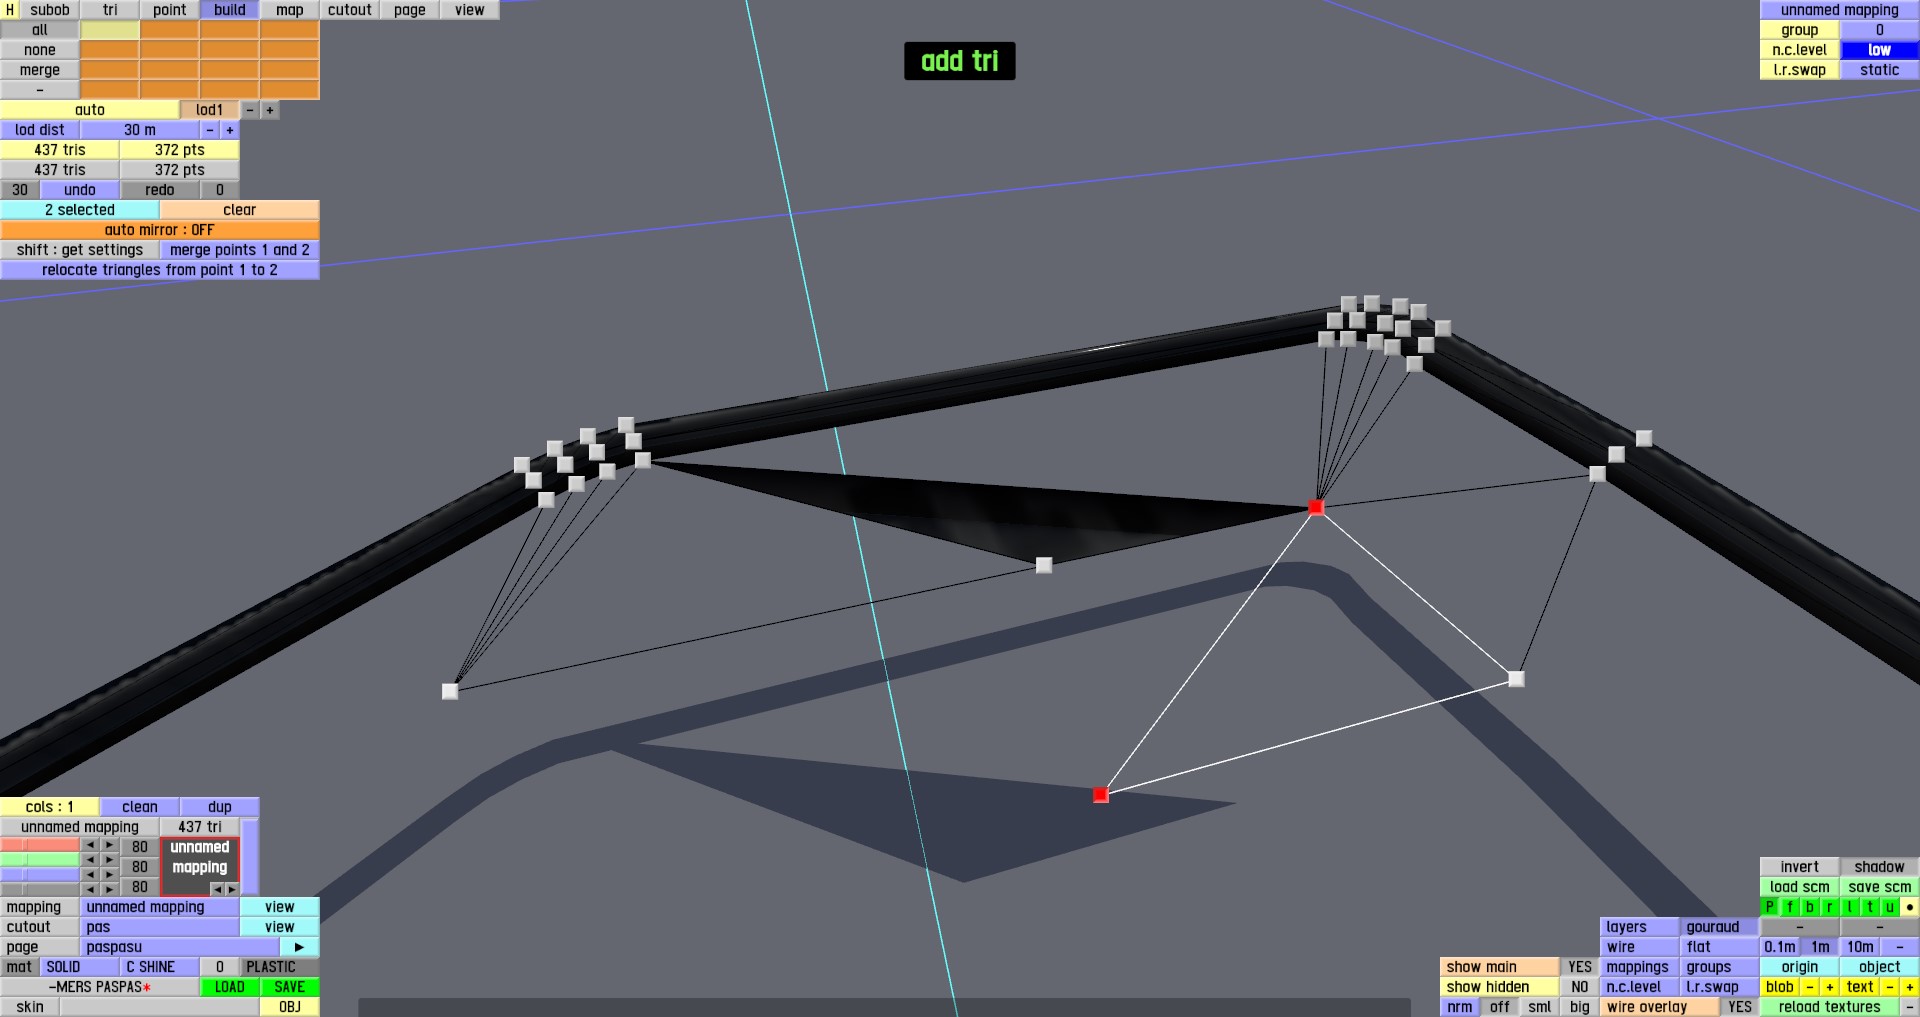Increase the blue color value with right arrow
The height and width of the screenshot is (1017, 1920).
pos(109,875)
